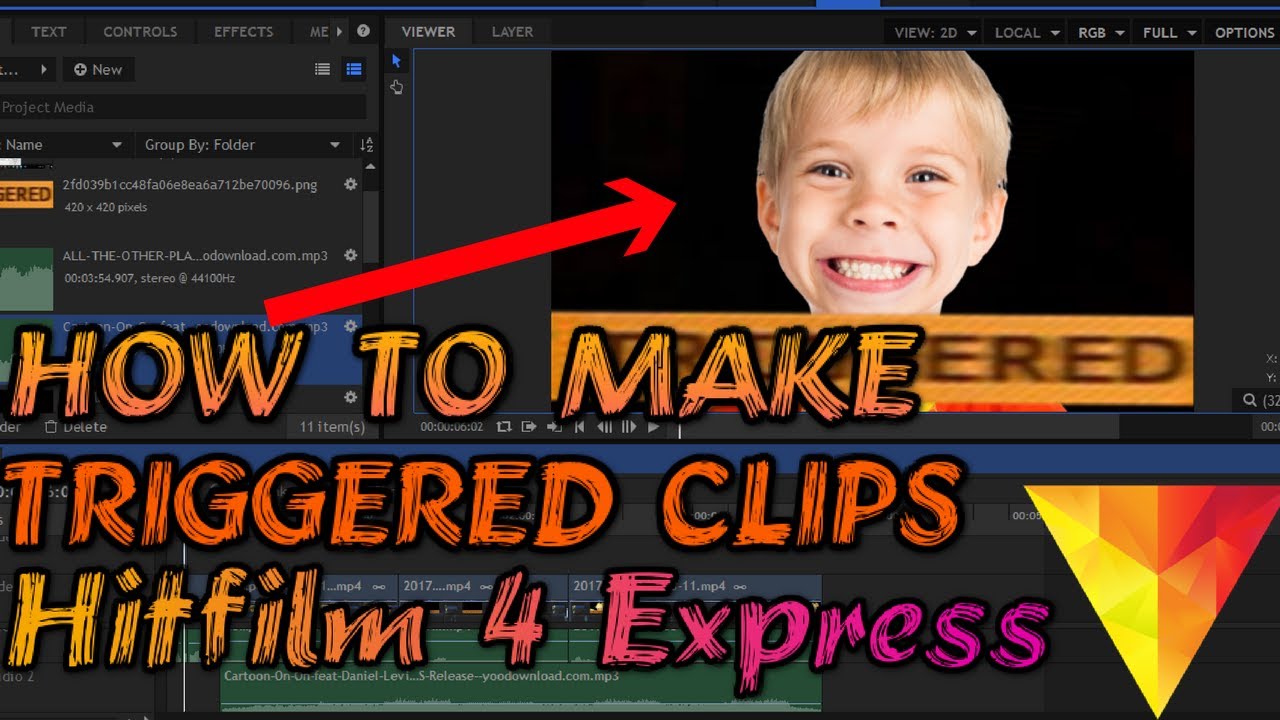Click the viewer zoom magnifier icon
This screenshot has width=1280, height=720.
pos(1249,400)
